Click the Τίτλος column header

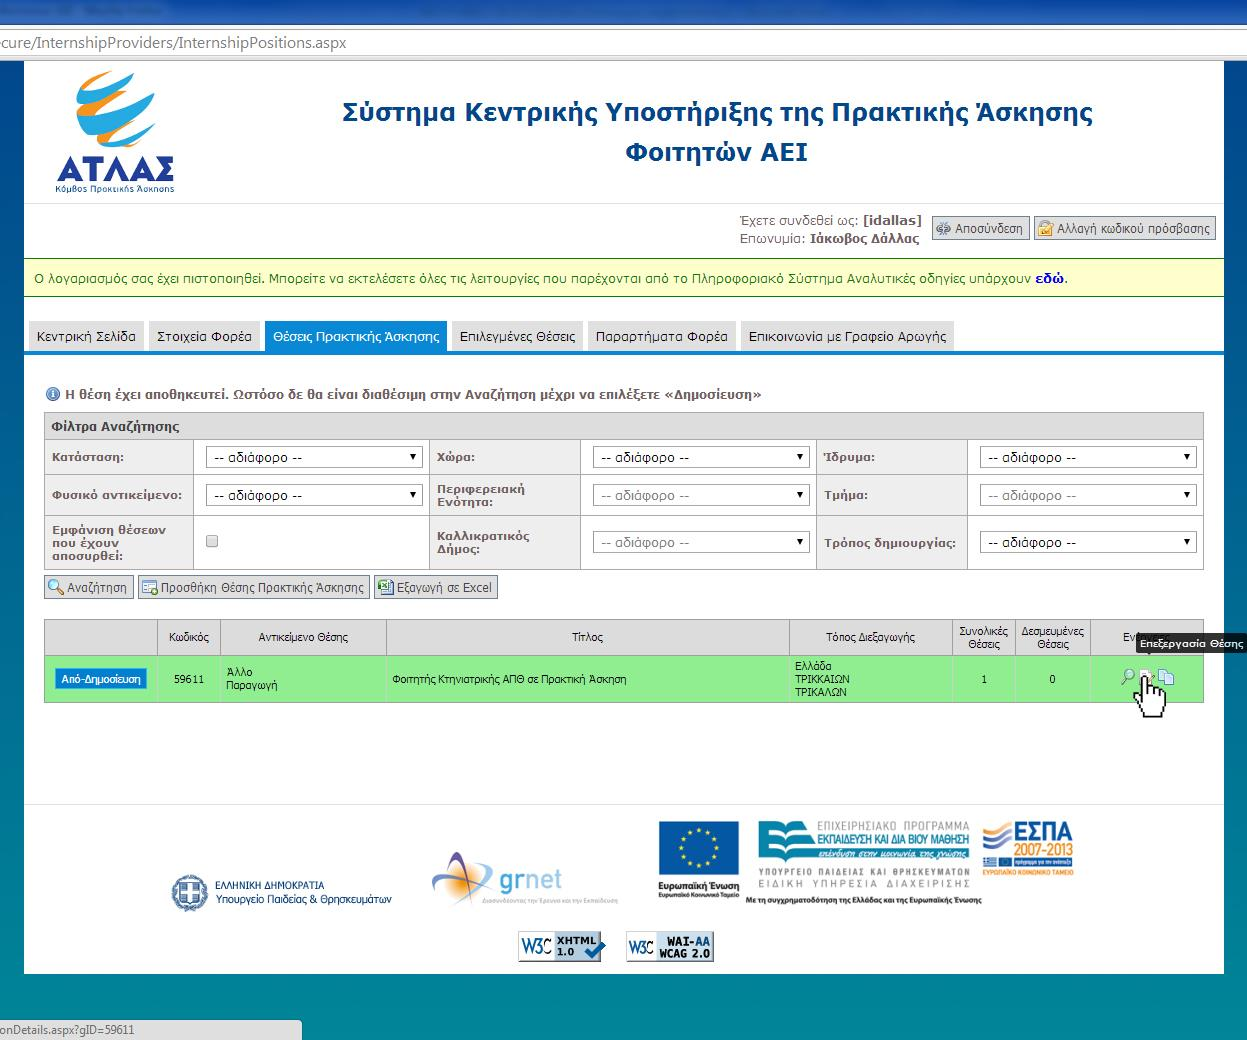(588, 637)
